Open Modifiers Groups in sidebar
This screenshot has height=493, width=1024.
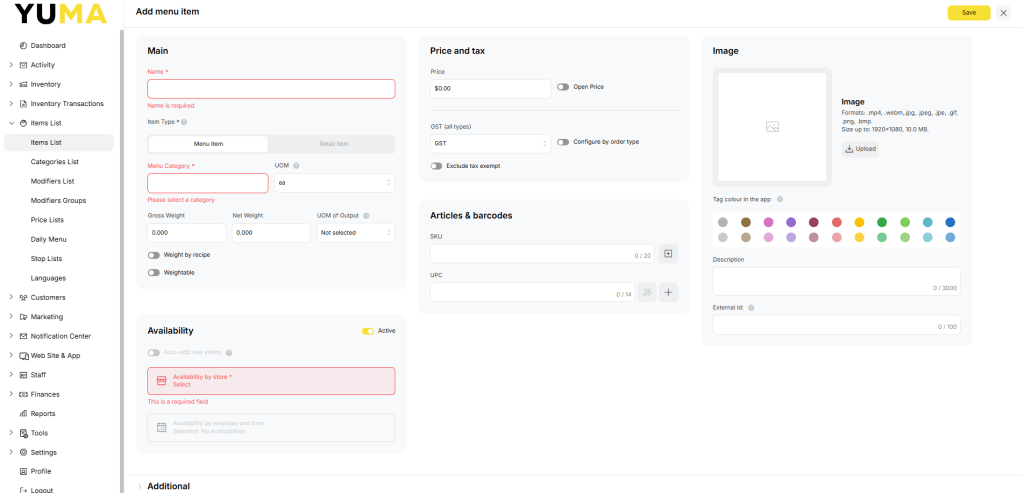coord(58,200)
